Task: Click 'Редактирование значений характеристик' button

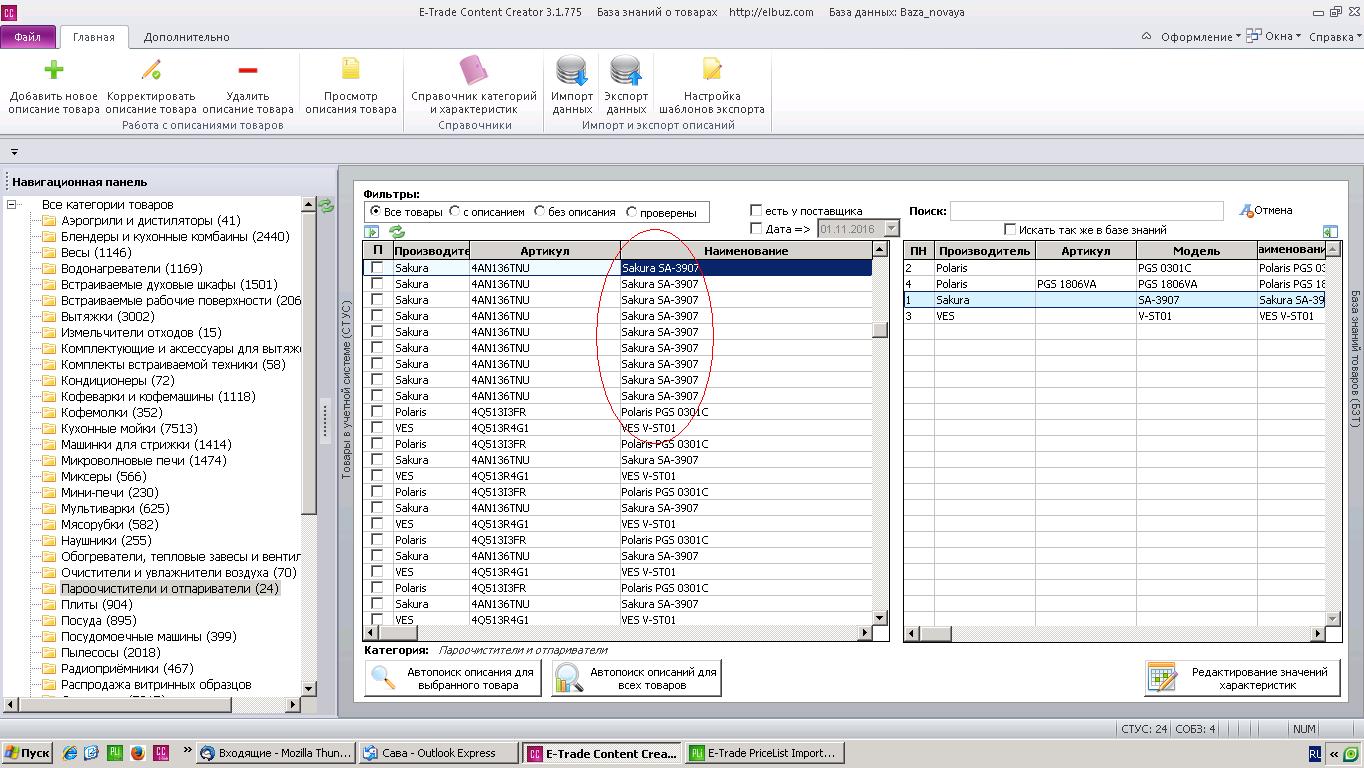Action: pos(1242,678)
